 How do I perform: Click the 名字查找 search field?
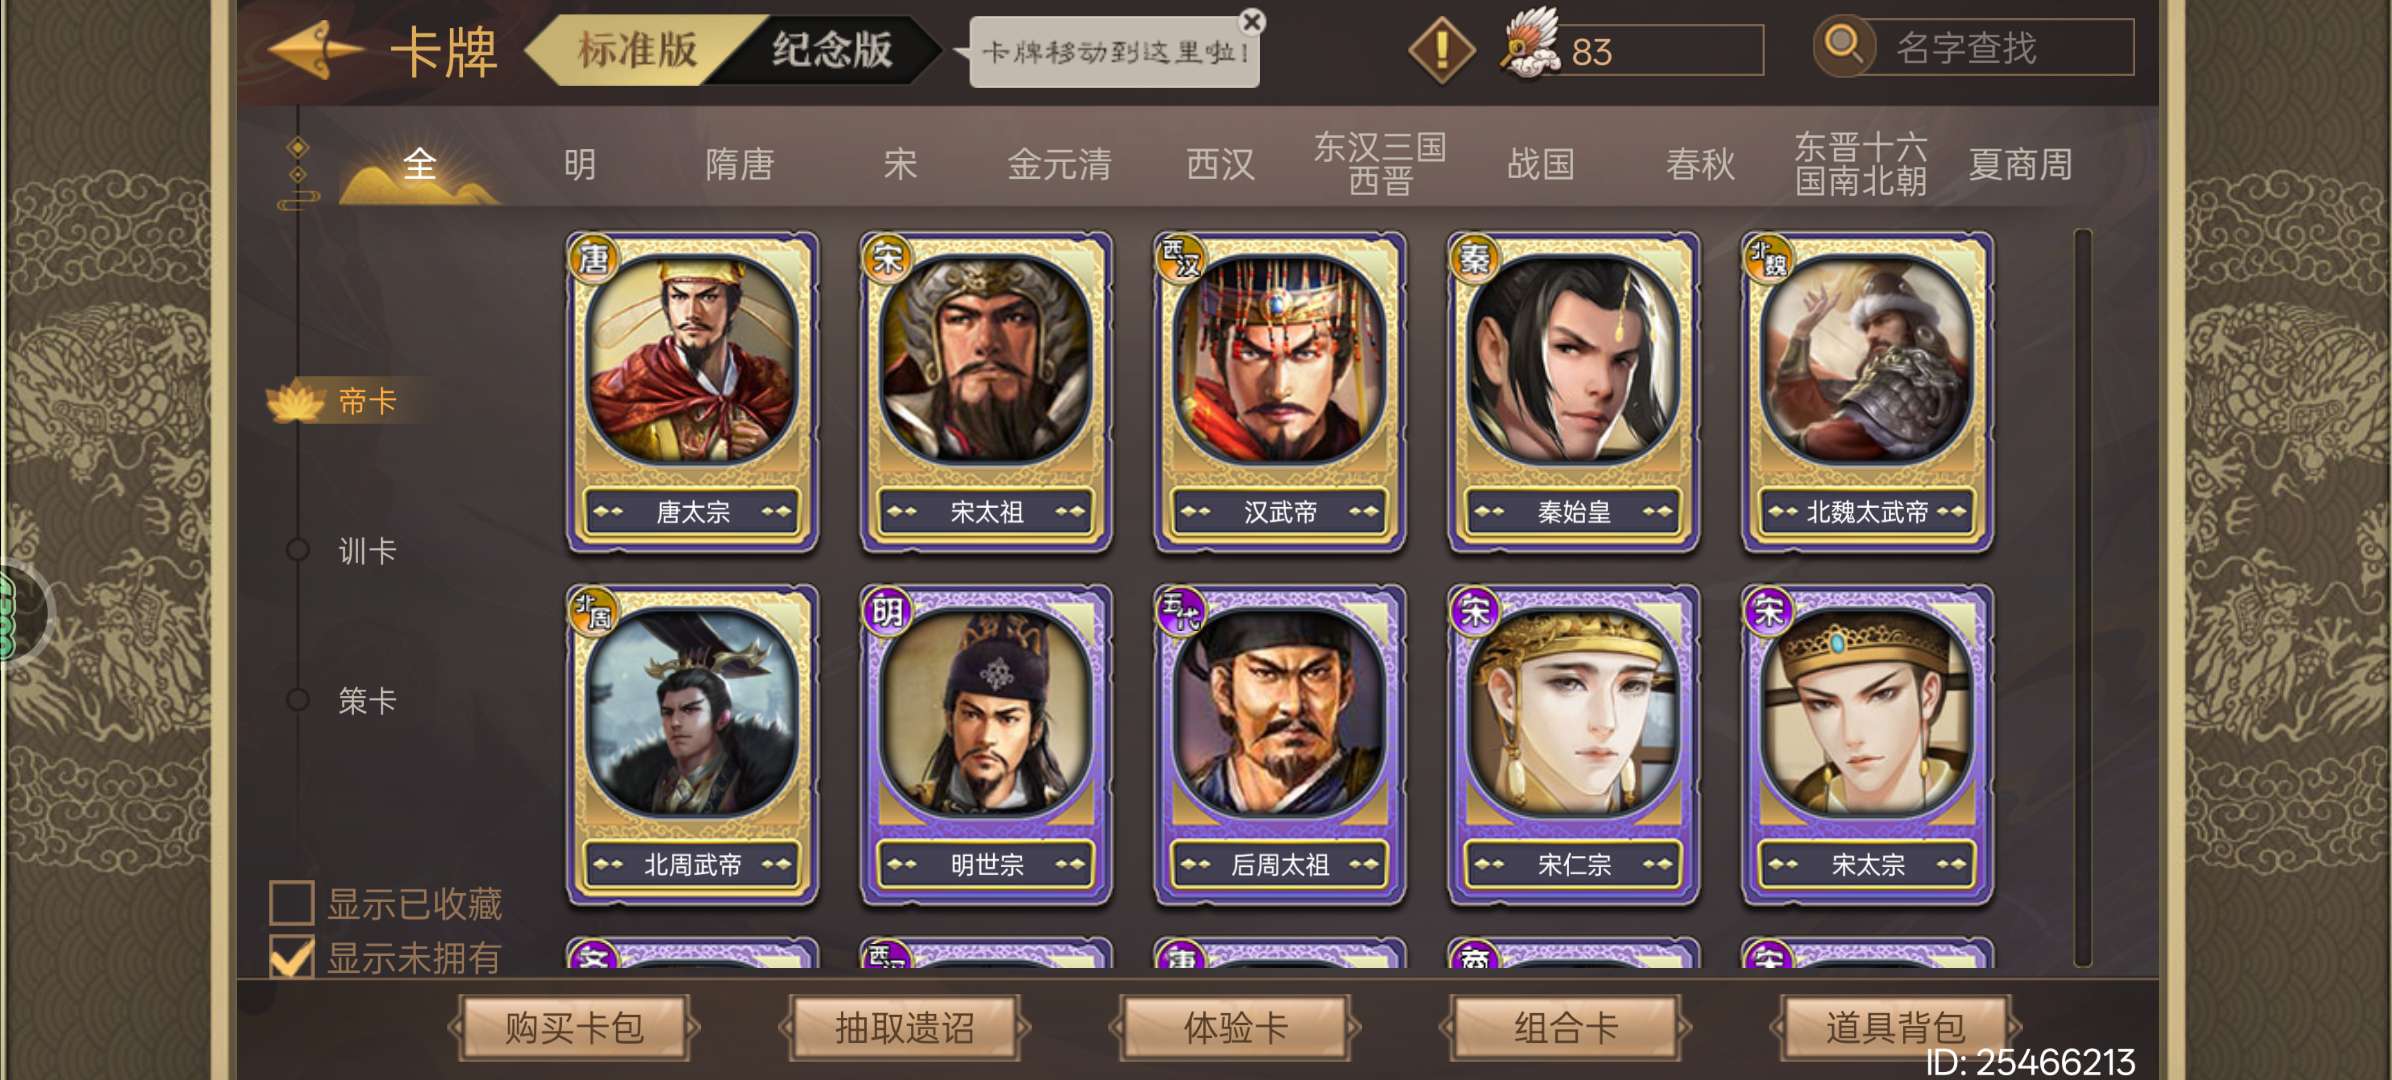[1998, 47]
